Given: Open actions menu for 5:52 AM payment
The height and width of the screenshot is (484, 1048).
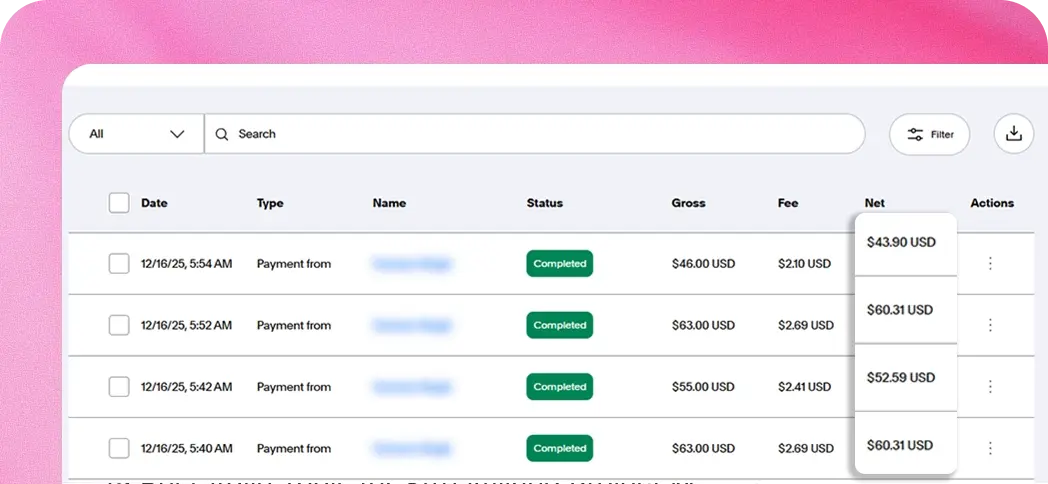Looking at the screenshot, I should [990, 325].
